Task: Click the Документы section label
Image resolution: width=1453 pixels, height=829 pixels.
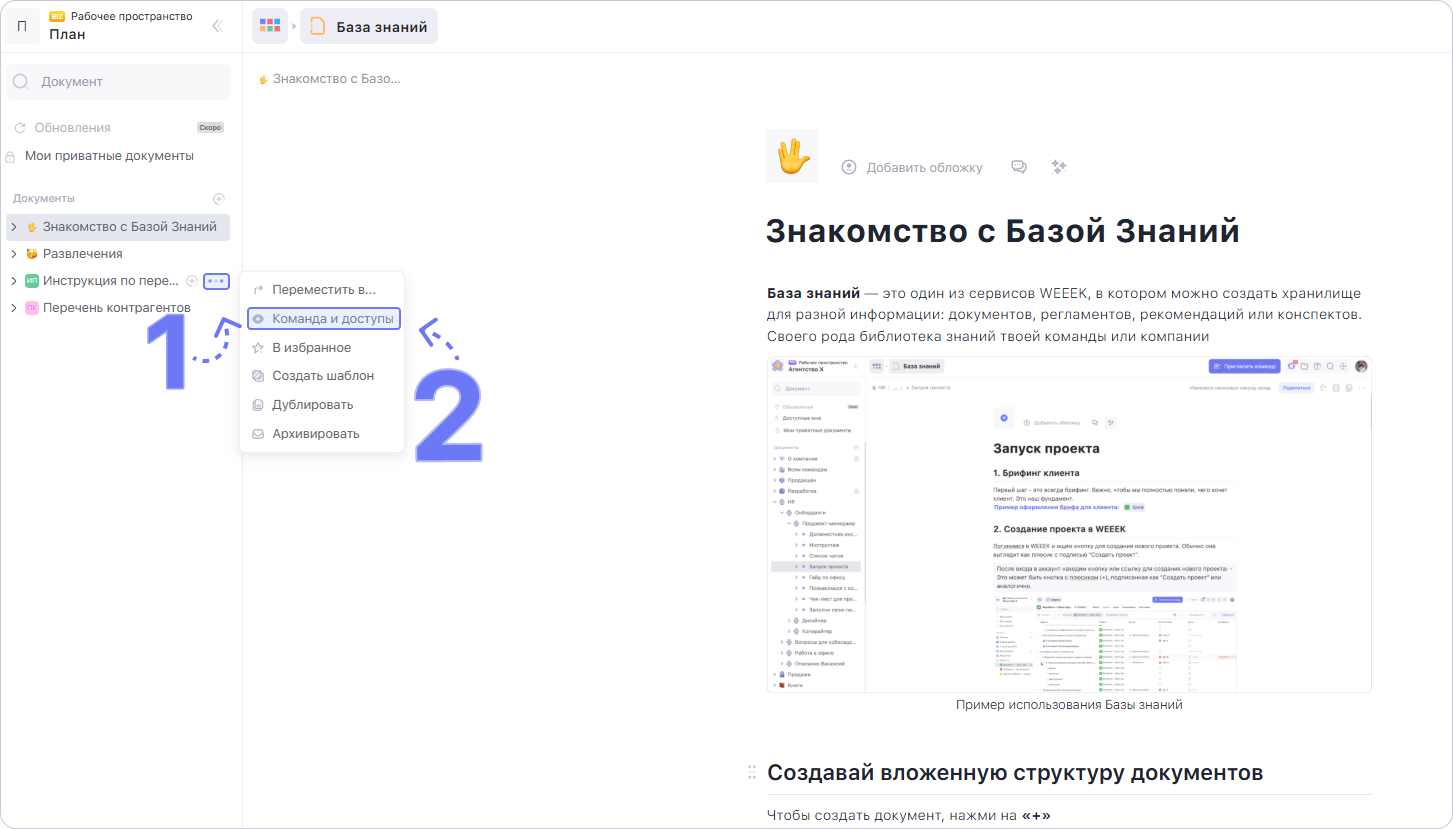Action: coord(44,199)
